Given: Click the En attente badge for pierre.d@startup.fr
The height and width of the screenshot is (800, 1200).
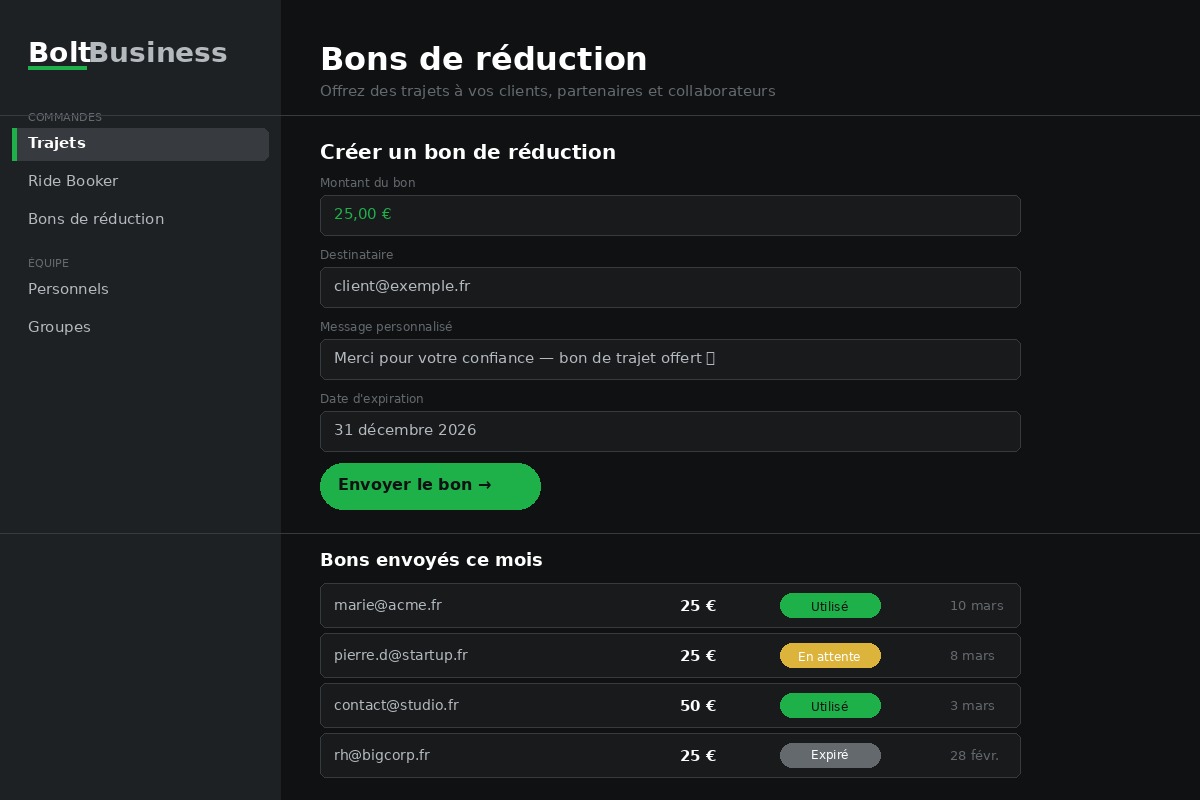Looking at the screenshot, I should coord(830,656).
